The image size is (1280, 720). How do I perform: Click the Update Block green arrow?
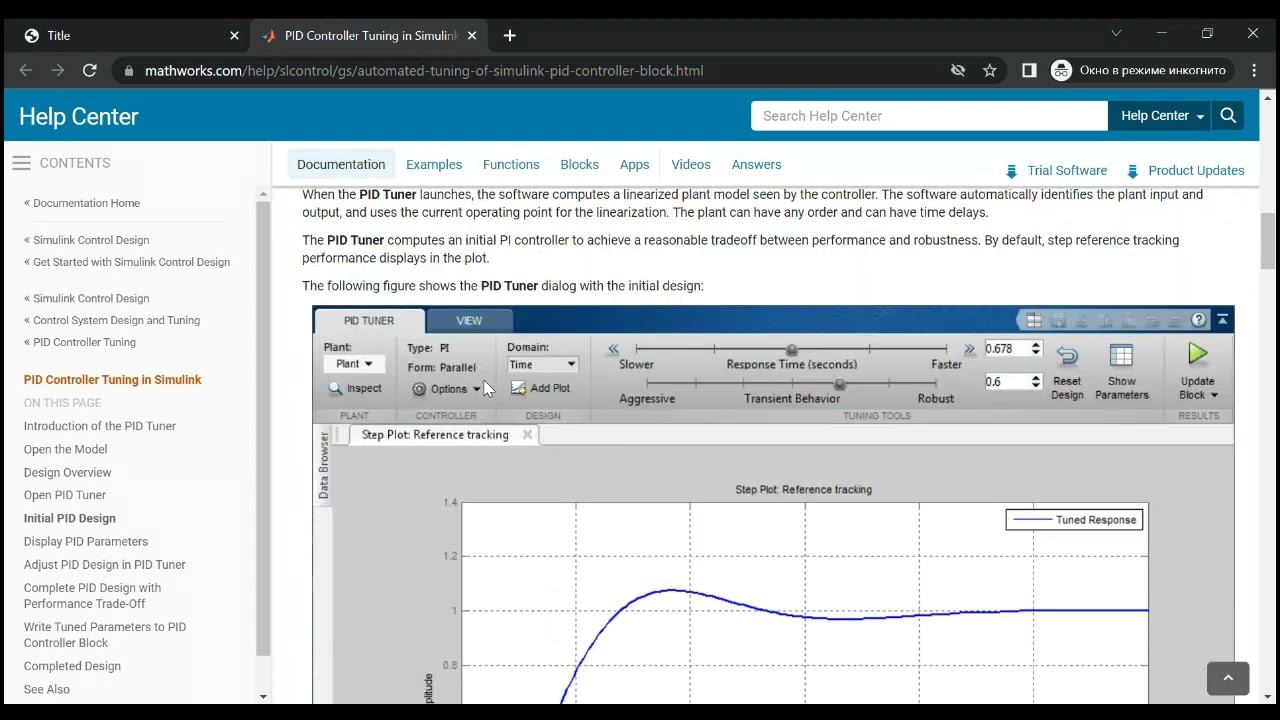(1197, 354)
